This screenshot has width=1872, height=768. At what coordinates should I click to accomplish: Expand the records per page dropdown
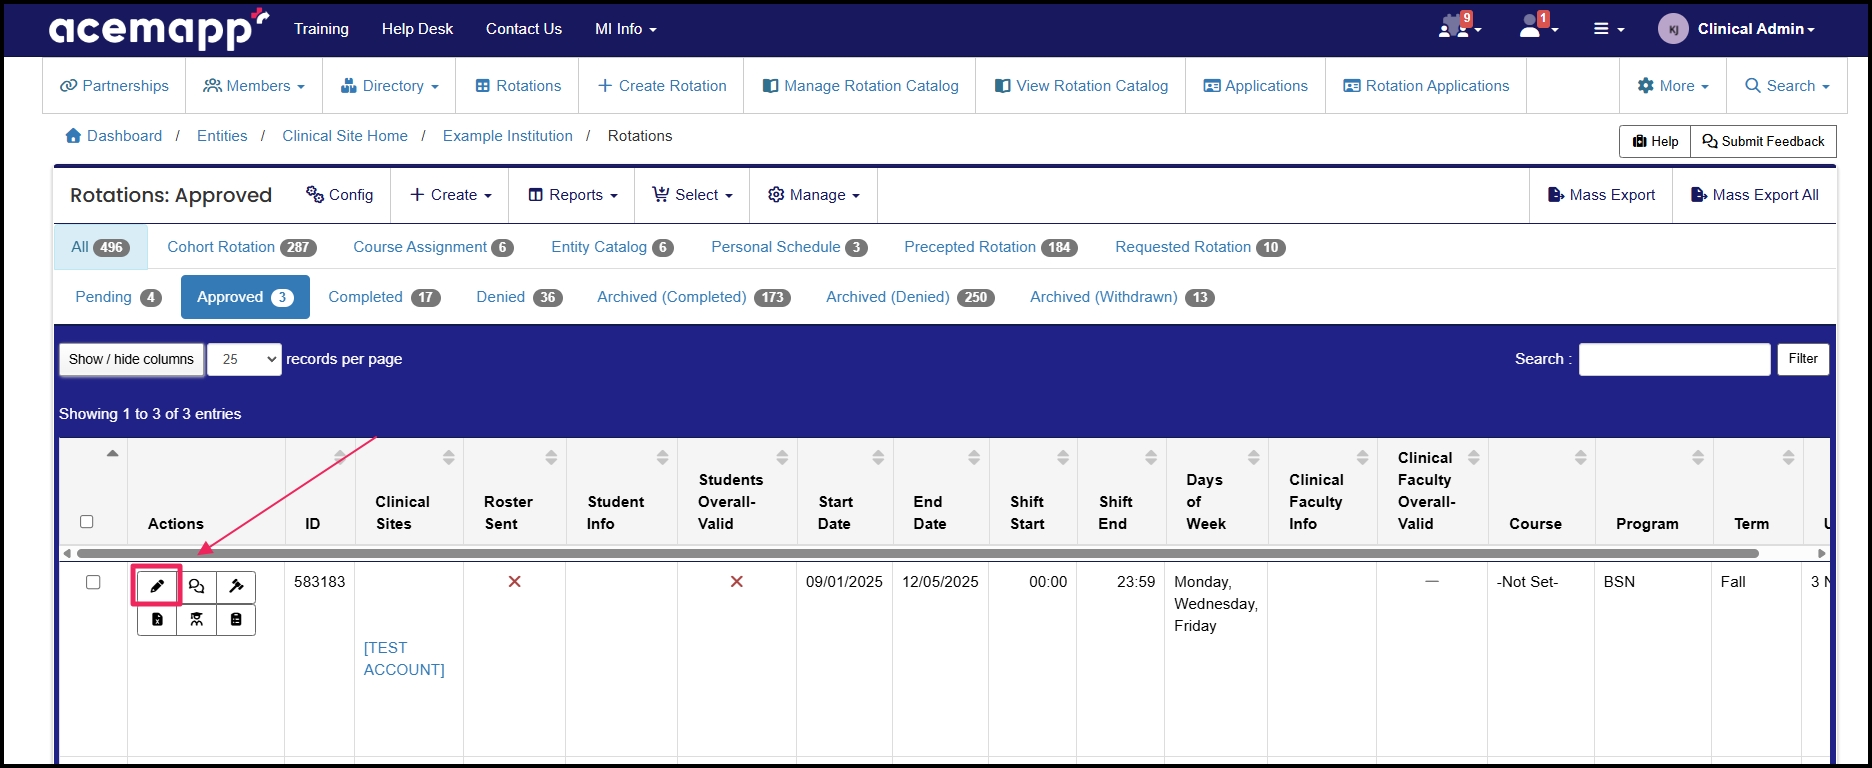[x=244, y=359]
